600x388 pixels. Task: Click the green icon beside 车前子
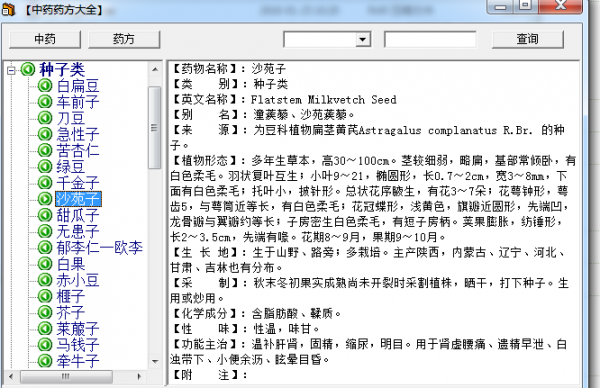pos(45,102)
